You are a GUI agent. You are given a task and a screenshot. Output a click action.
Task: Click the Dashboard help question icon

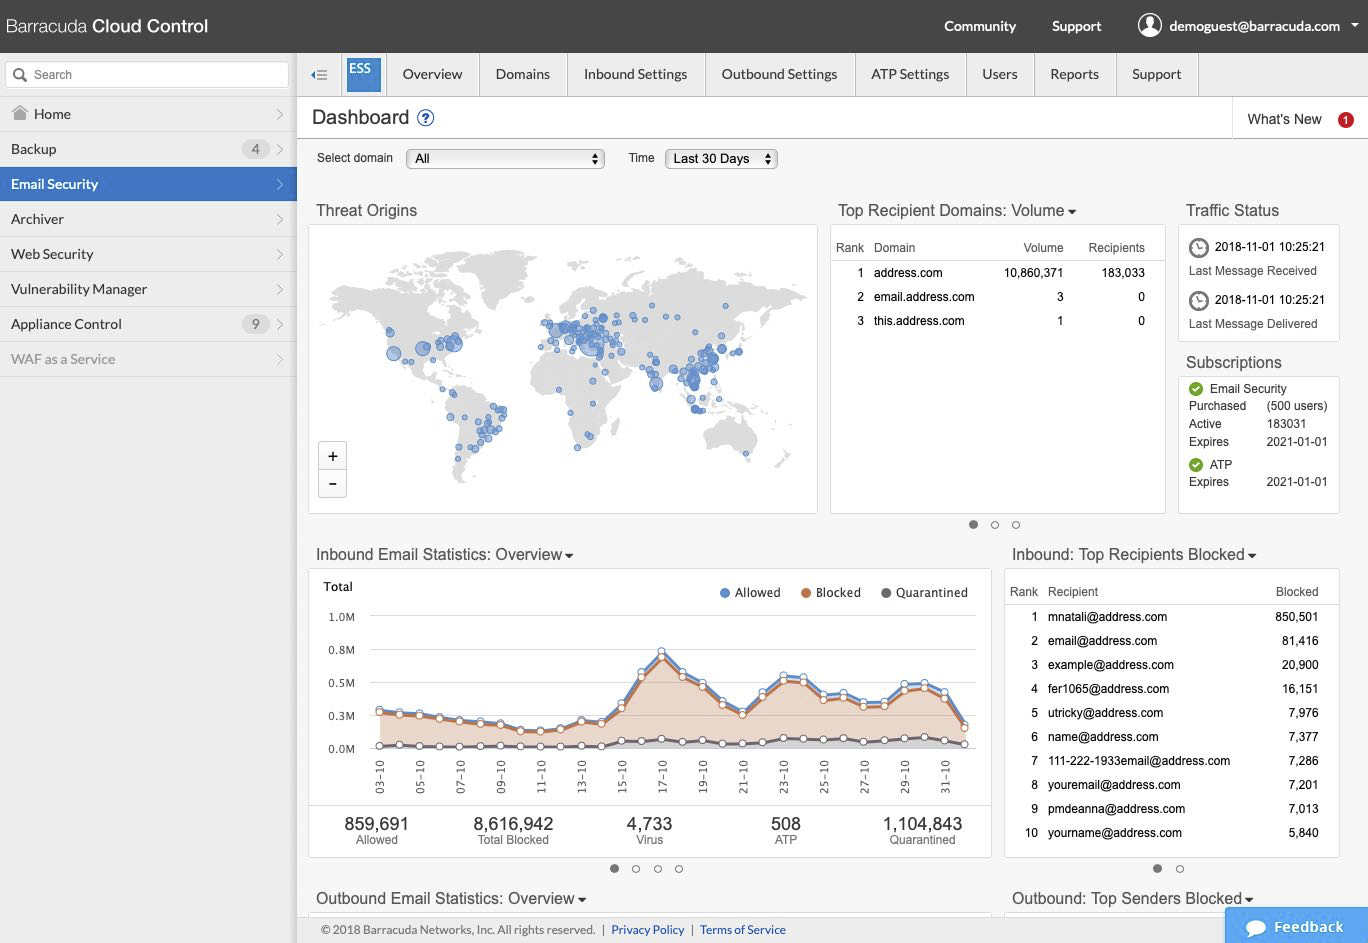pyautogui.click(x=425, y=118)
